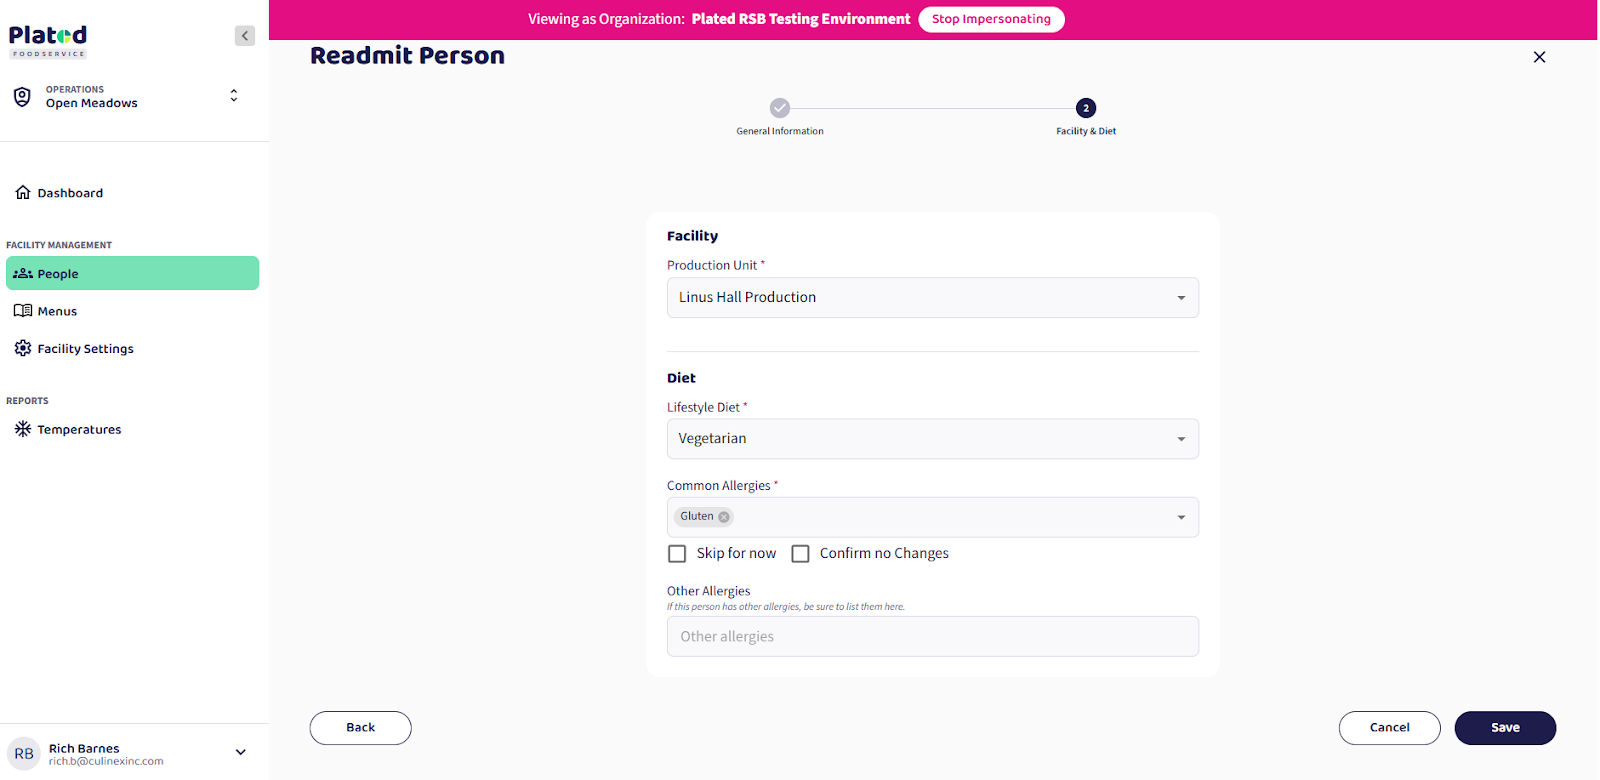Collapse the sidebar with the chevron icon
This screenshot has height=780, width=1600.
pyautogui.click(x=245, y=36)
